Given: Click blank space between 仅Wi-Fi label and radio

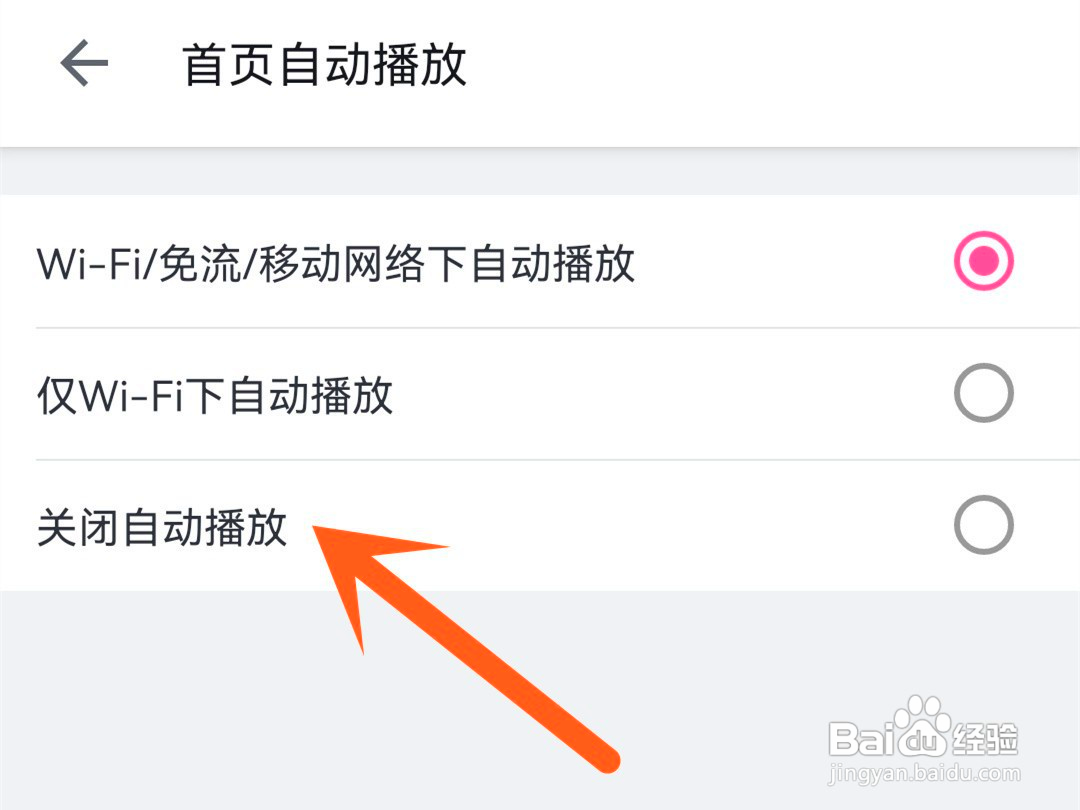Looking at the screenshot, I should (672, 394).
